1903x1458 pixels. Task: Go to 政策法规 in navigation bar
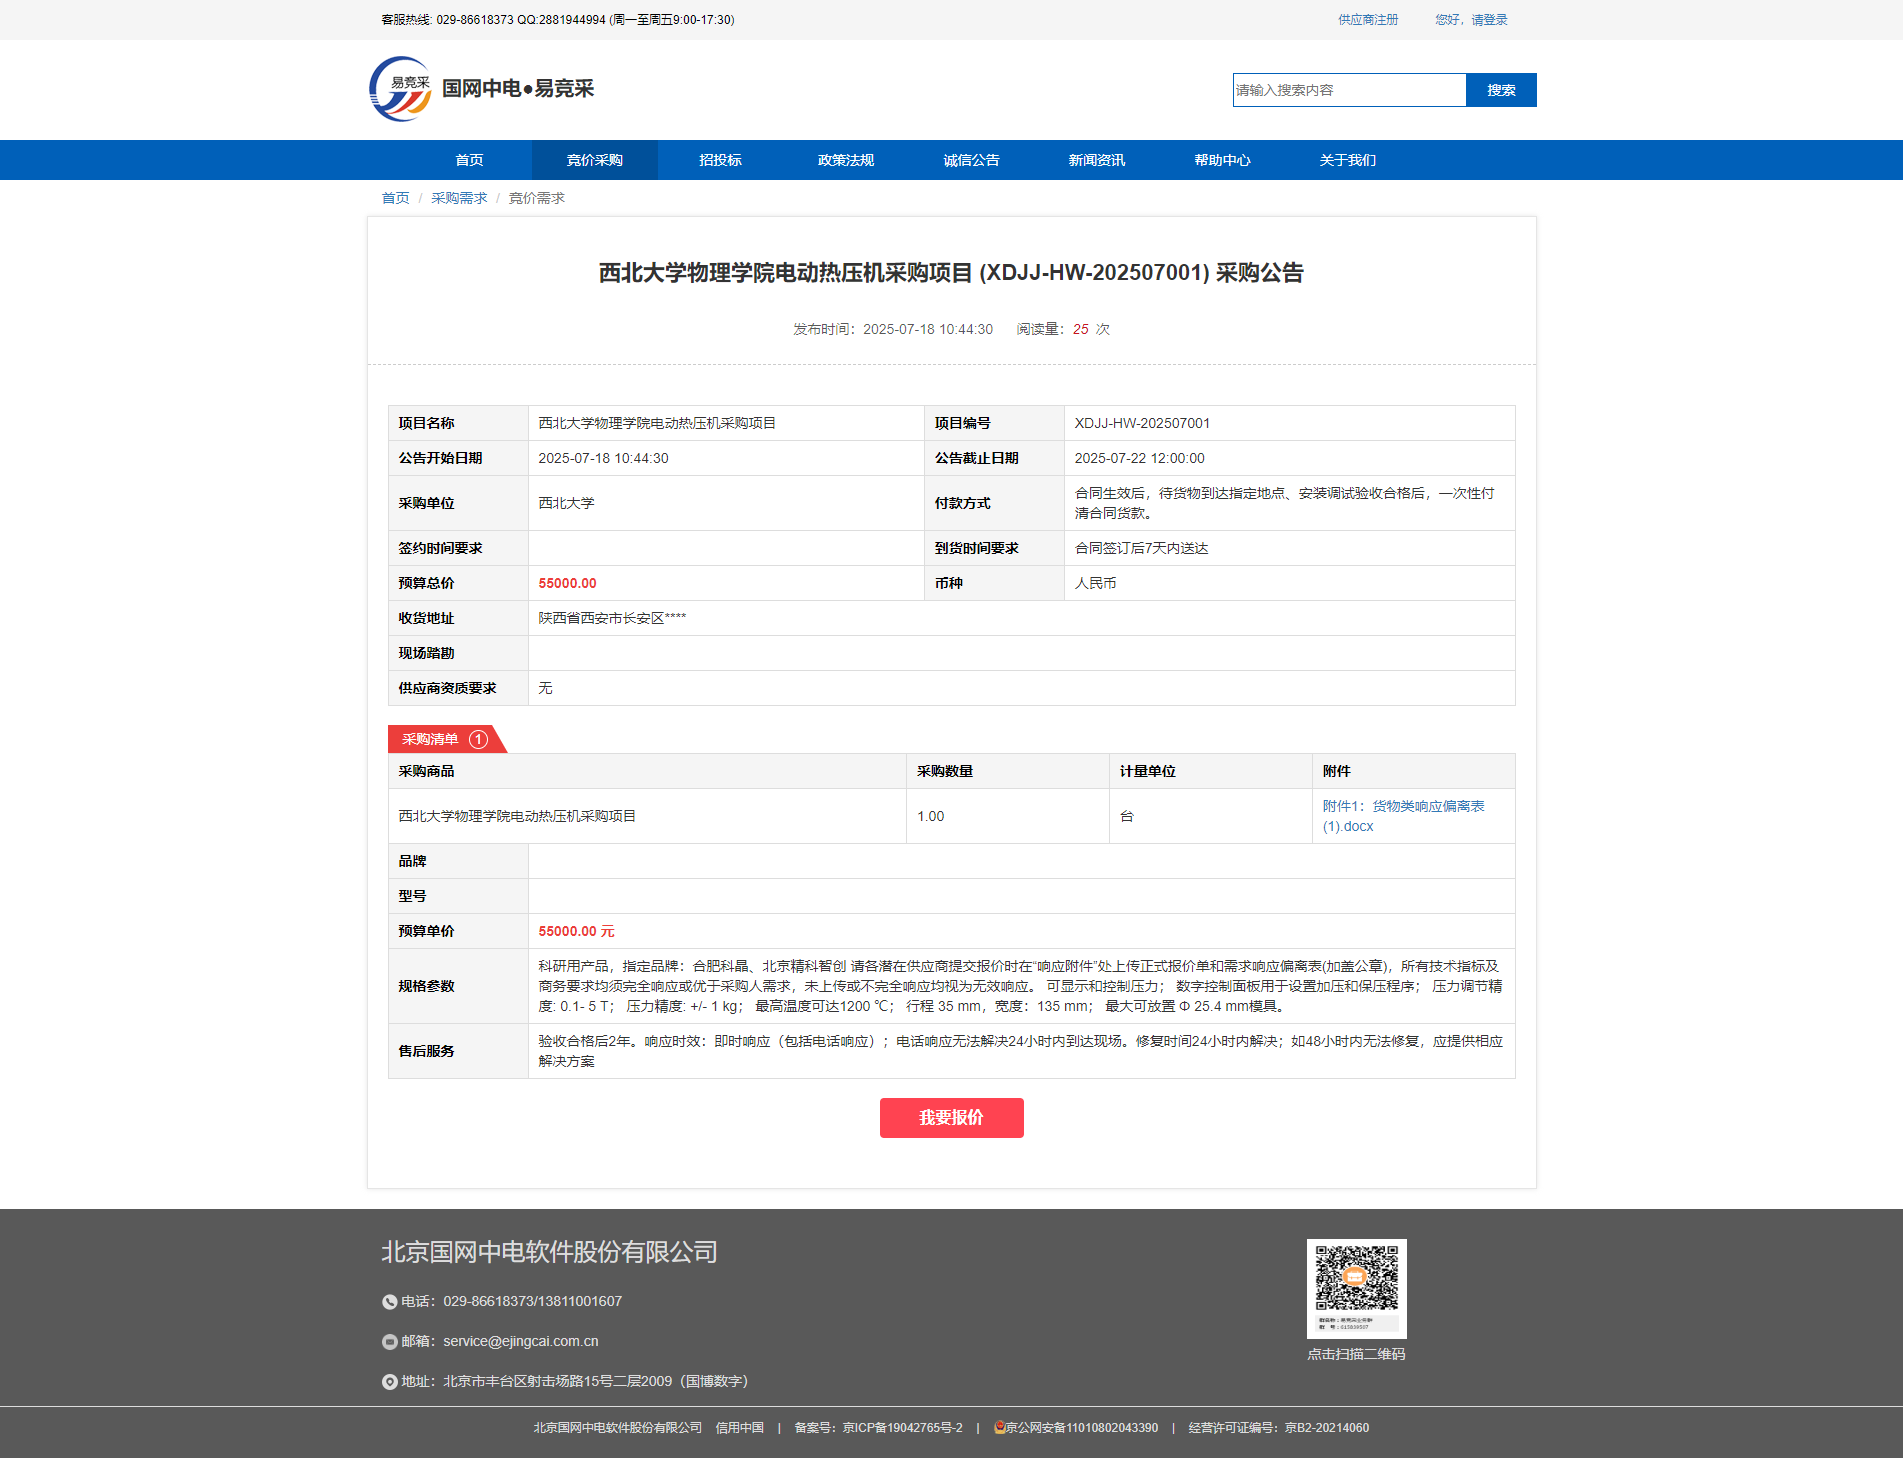(845, 160)
